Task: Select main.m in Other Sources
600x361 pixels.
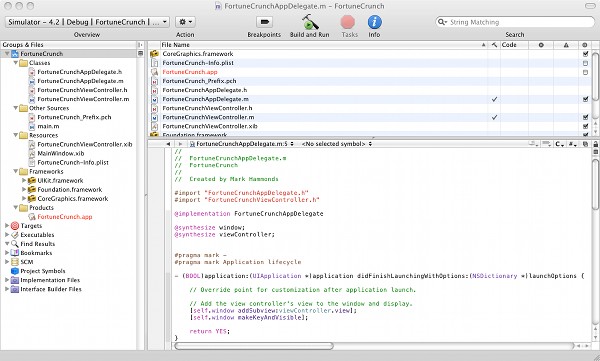Action: pos(48,126)
